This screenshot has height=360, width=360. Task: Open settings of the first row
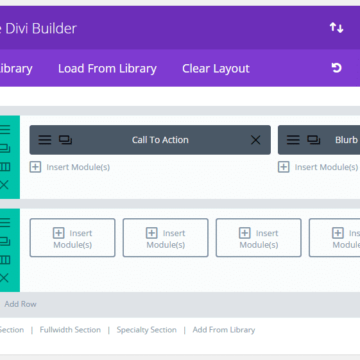[5, 129]
